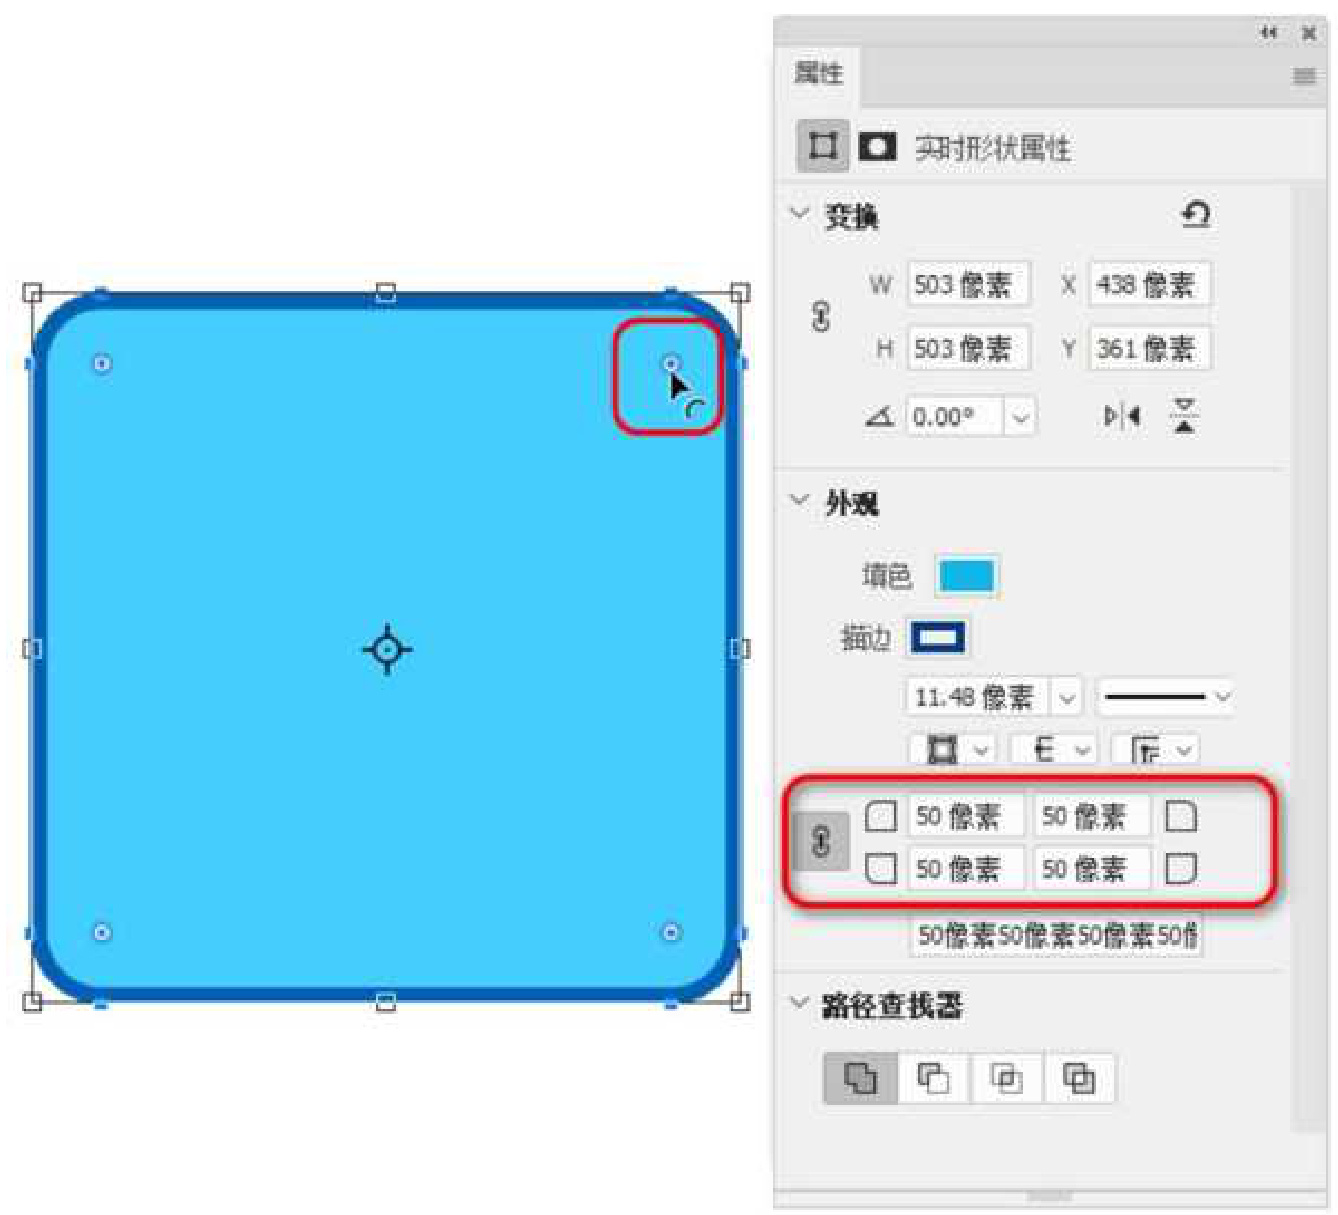The image size is (1338, 1215).
Task: Collapse the 变换 section
Action: [799, 213]
